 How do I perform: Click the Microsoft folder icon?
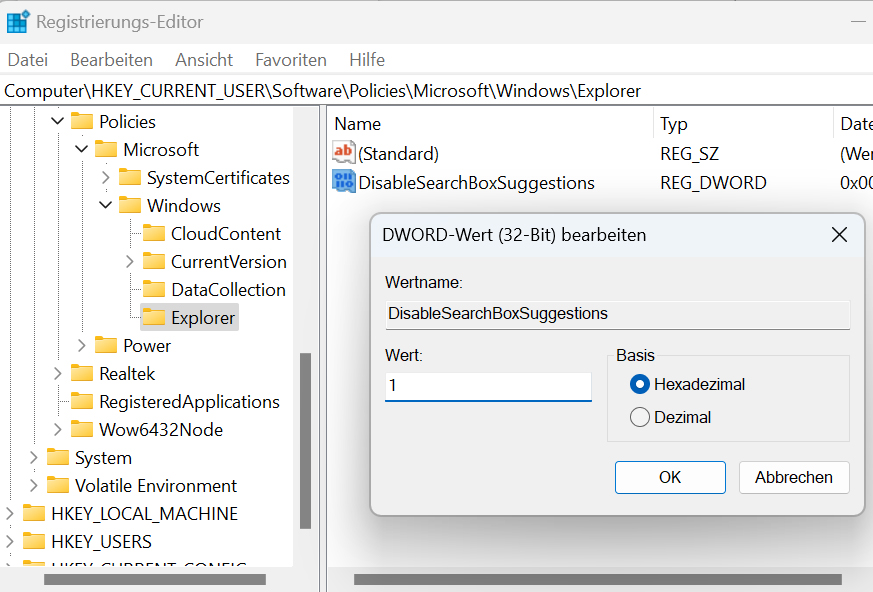click(106, 149)
